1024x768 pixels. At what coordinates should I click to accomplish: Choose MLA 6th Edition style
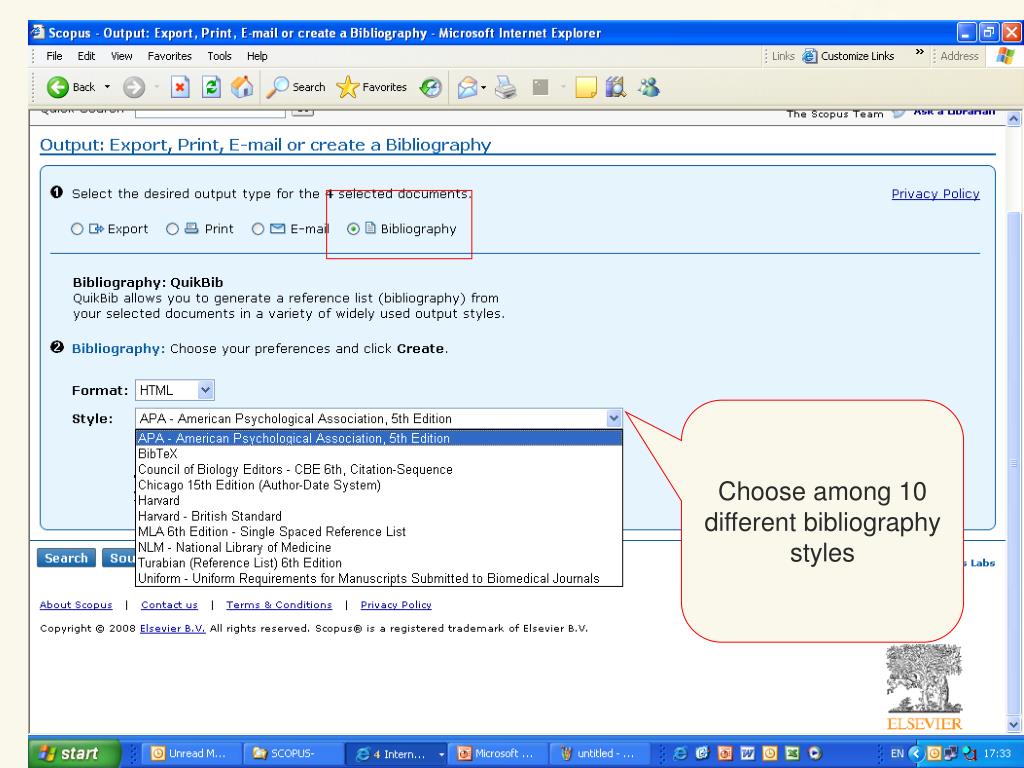click(379, 532)
